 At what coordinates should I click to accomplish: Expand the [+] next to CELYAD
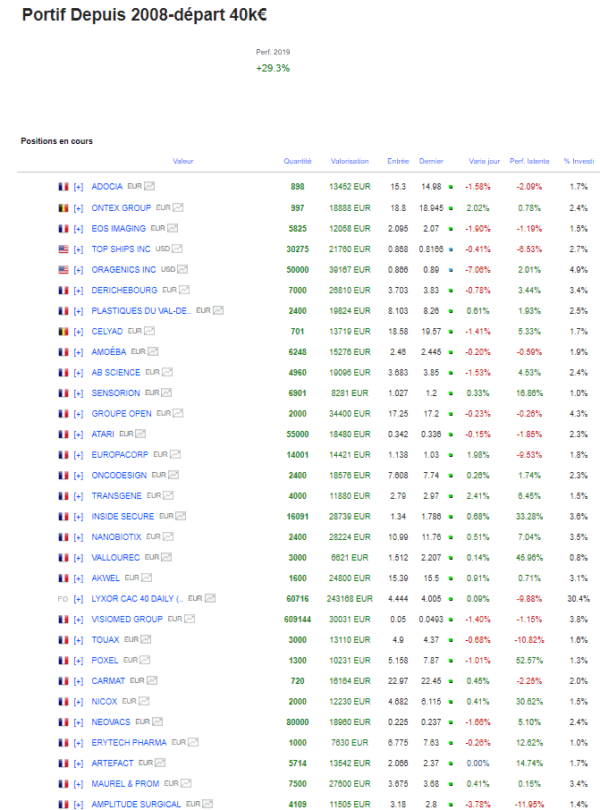tap(78, 332)
